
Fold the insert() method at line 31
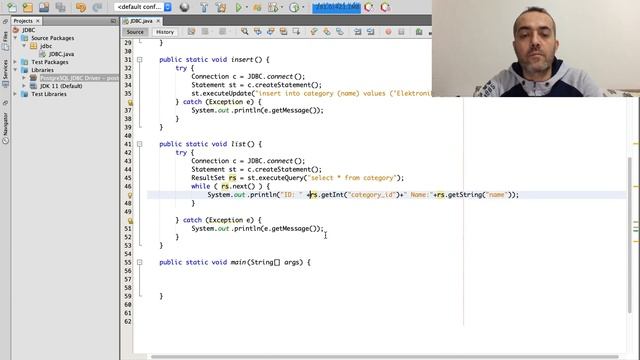point(140,60)
